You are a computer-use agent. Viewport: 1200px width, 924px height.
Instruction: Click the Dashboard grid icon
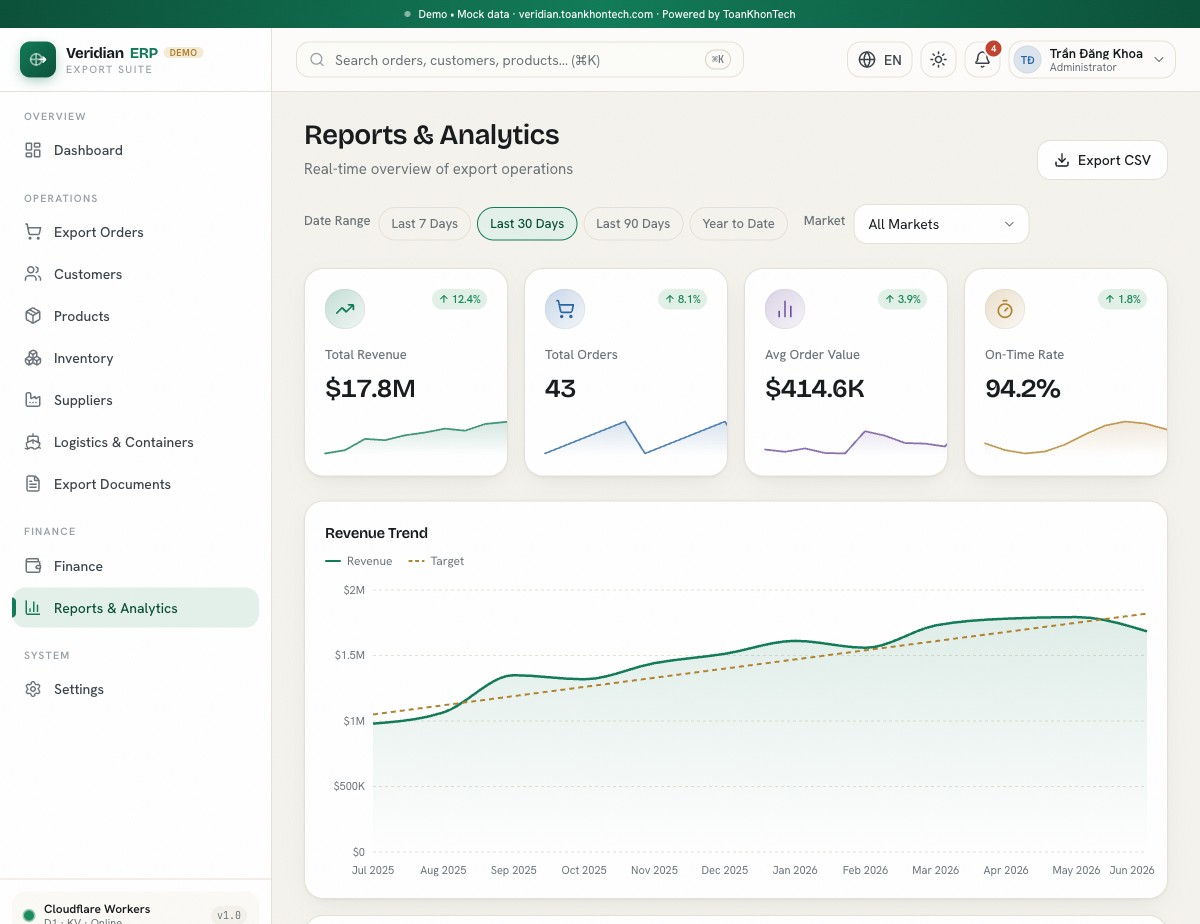33,150
